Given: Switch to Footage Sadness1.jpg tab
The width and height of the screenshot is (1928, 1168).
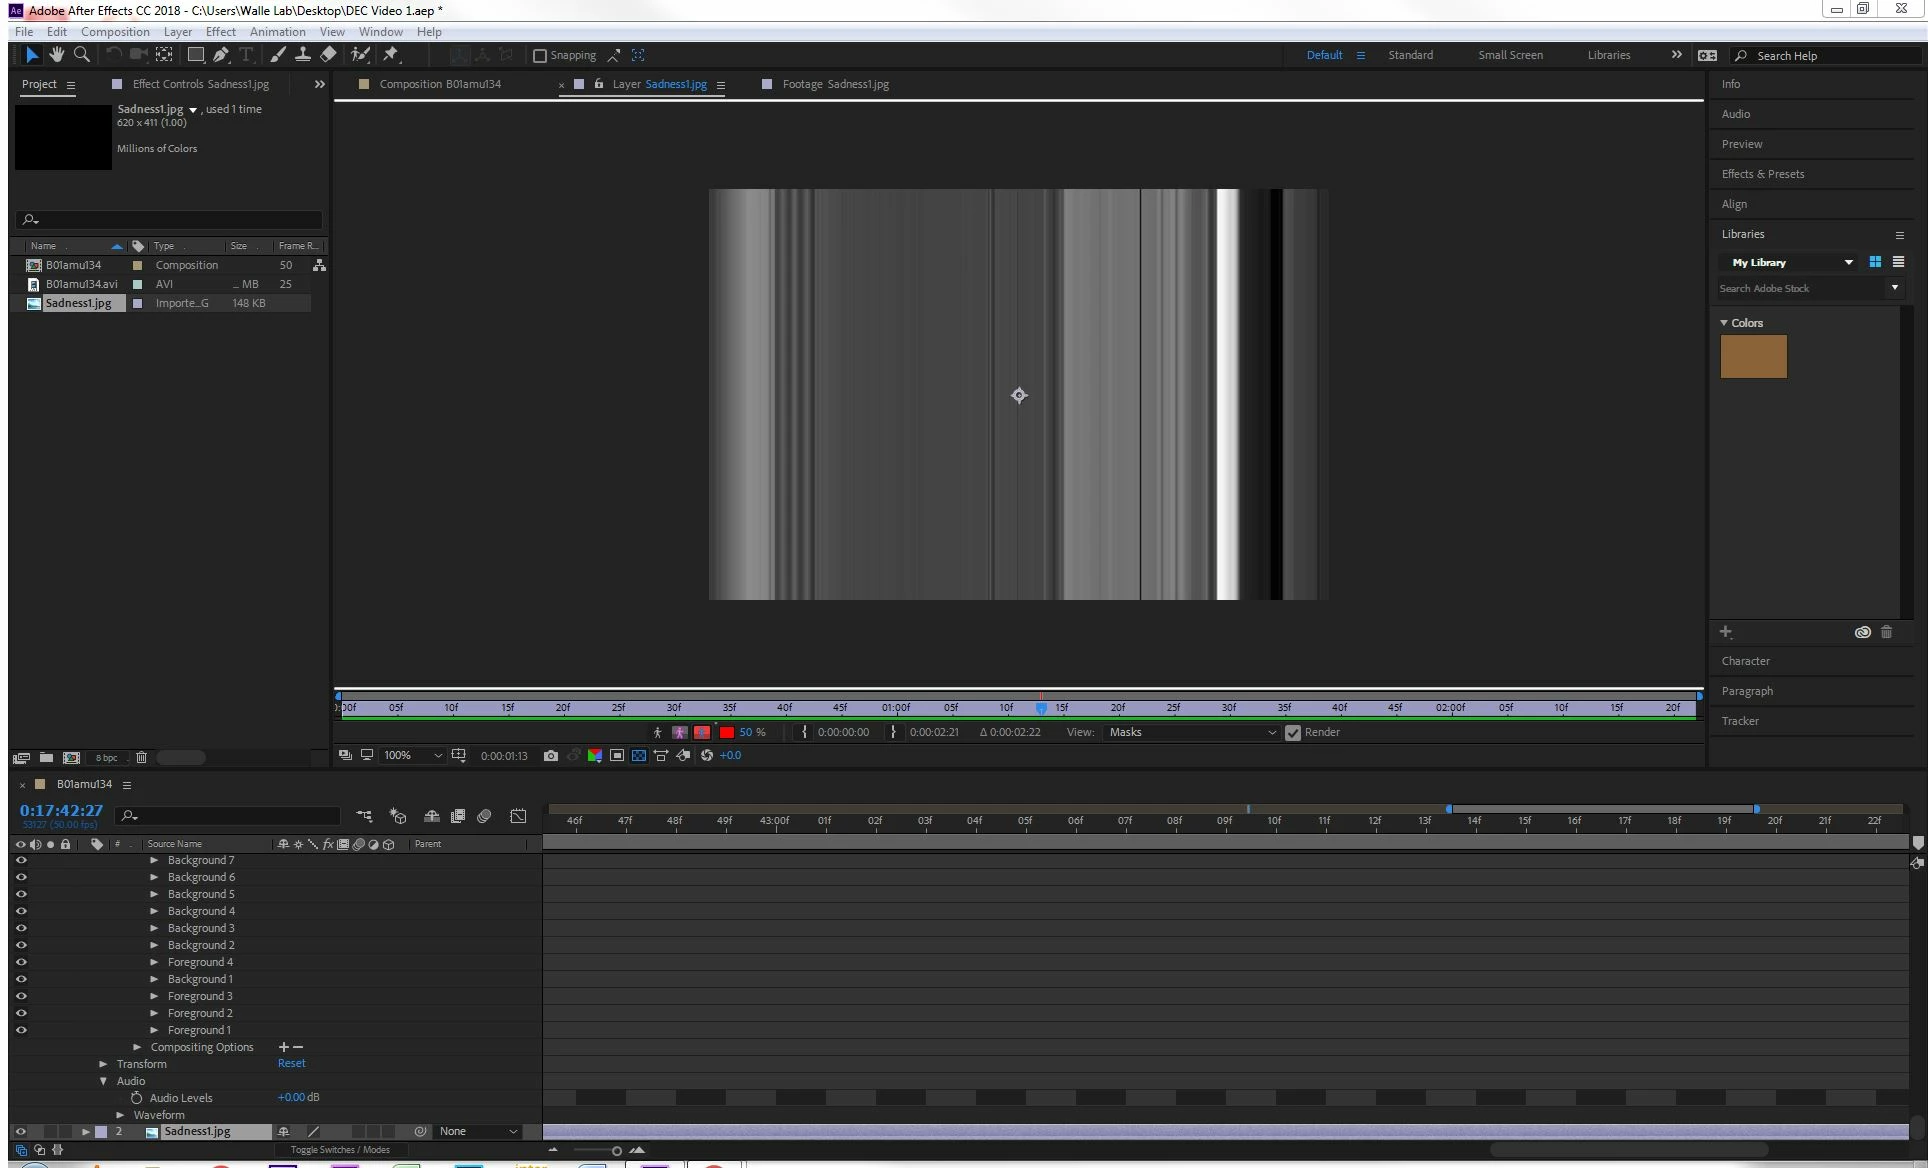Looking at the screenshot, I should [834, 84].
